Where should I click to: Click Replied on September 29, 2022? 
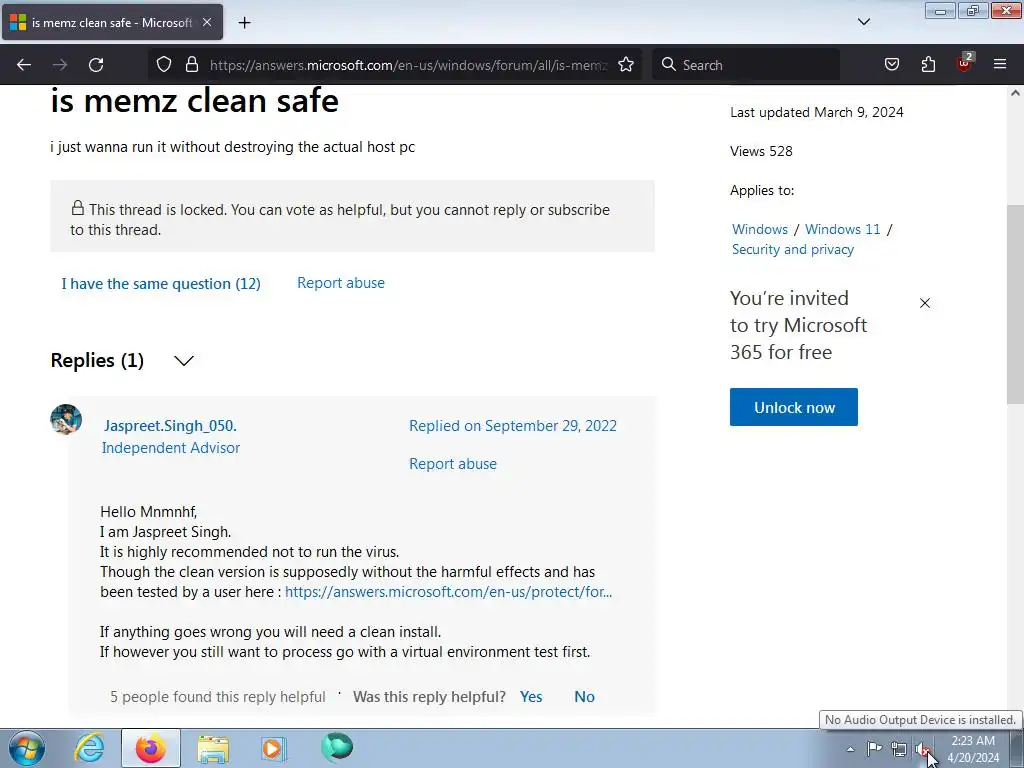[x=513, y=426]
